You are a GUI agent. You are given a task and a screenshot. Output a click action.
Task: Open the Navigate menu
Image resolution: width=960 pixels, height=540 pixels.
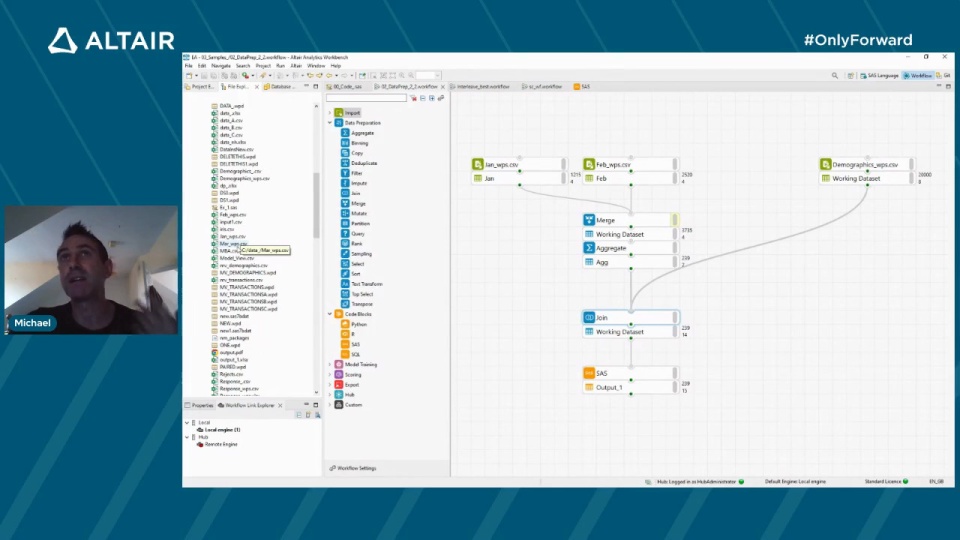tap(220, 66)
